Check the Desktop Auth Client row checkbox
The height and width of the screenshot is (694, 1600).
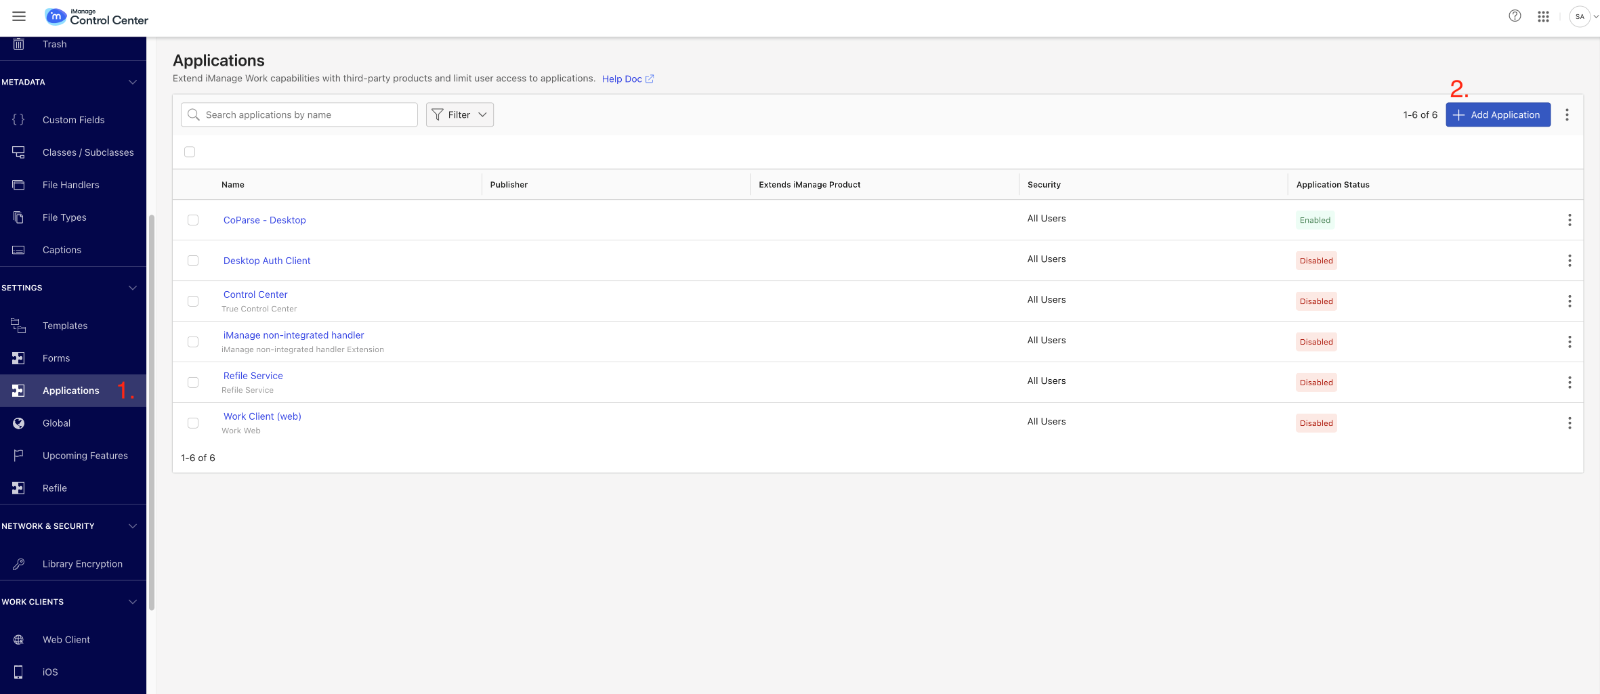click(193, 261)
